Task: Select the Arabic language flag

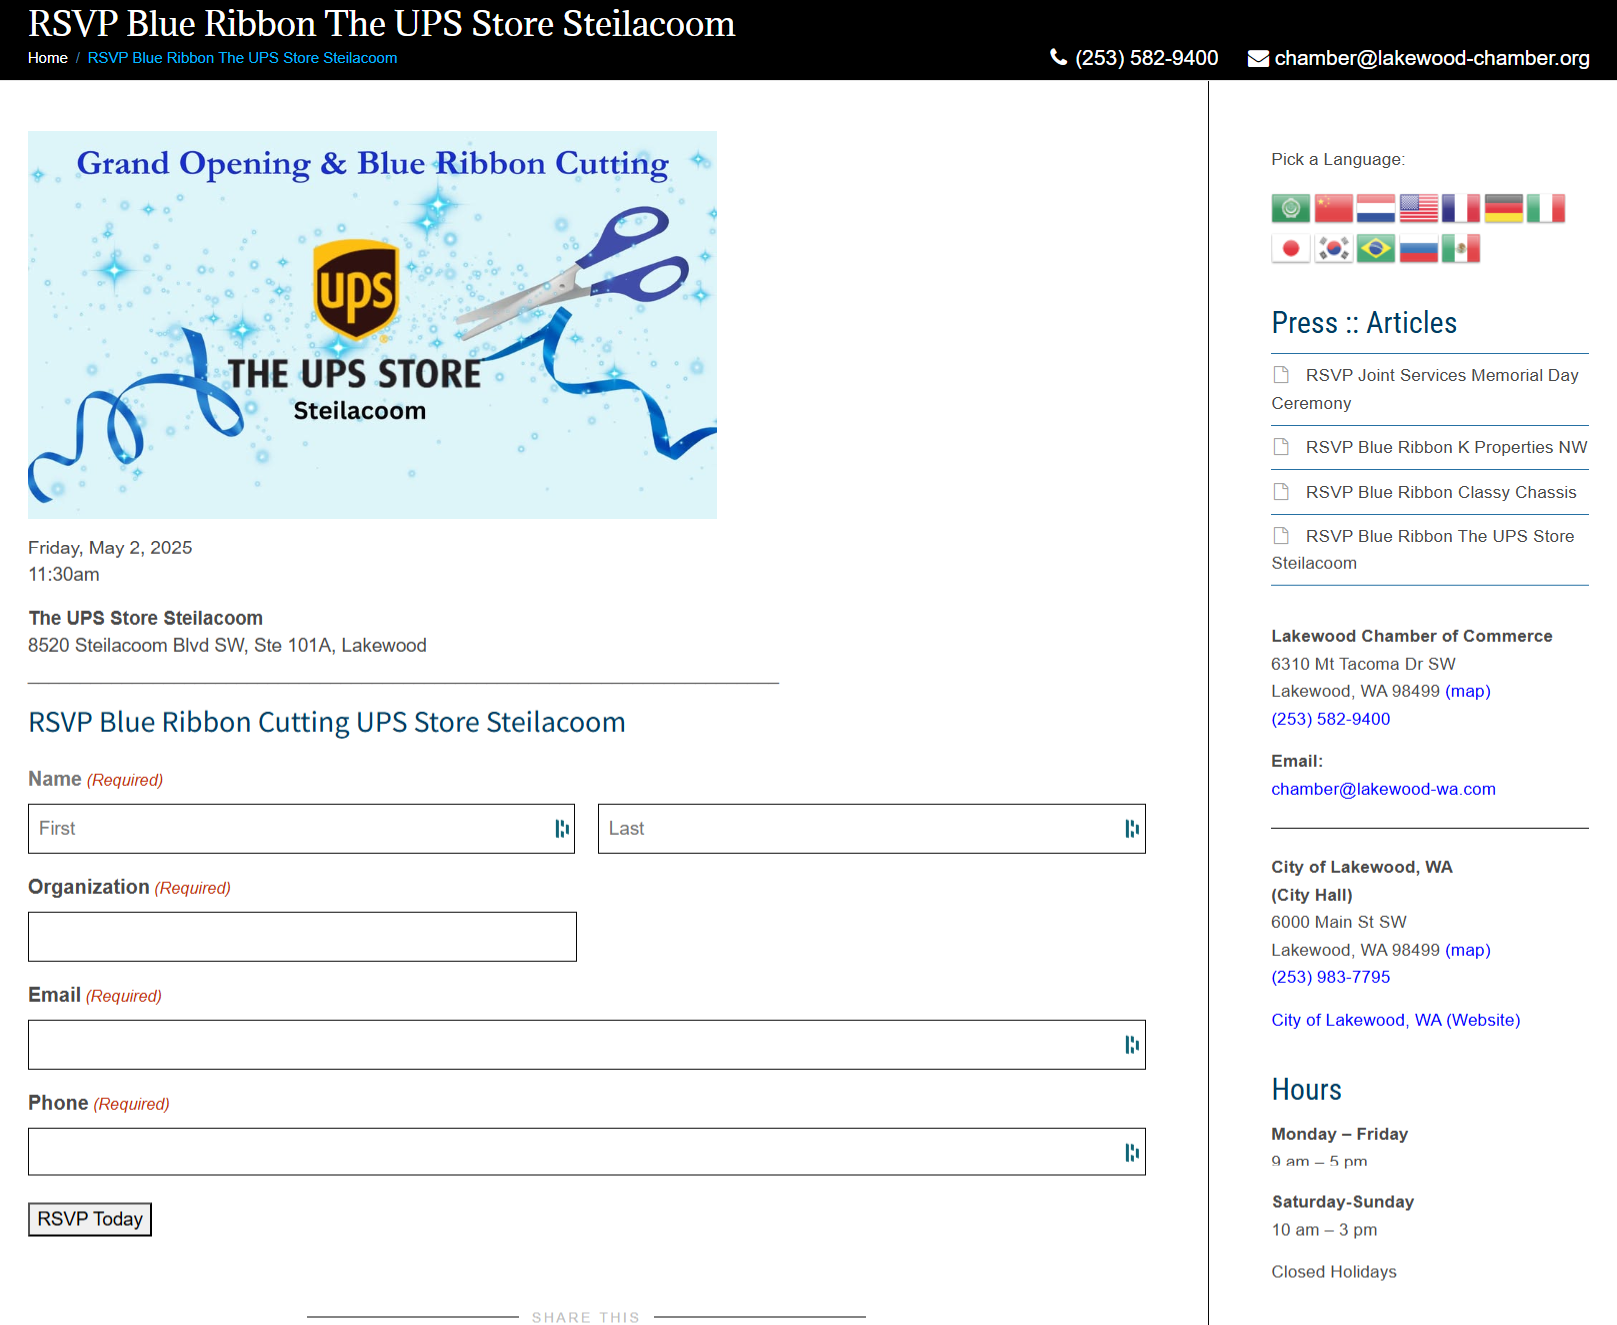Action: tap(1290, 208)
